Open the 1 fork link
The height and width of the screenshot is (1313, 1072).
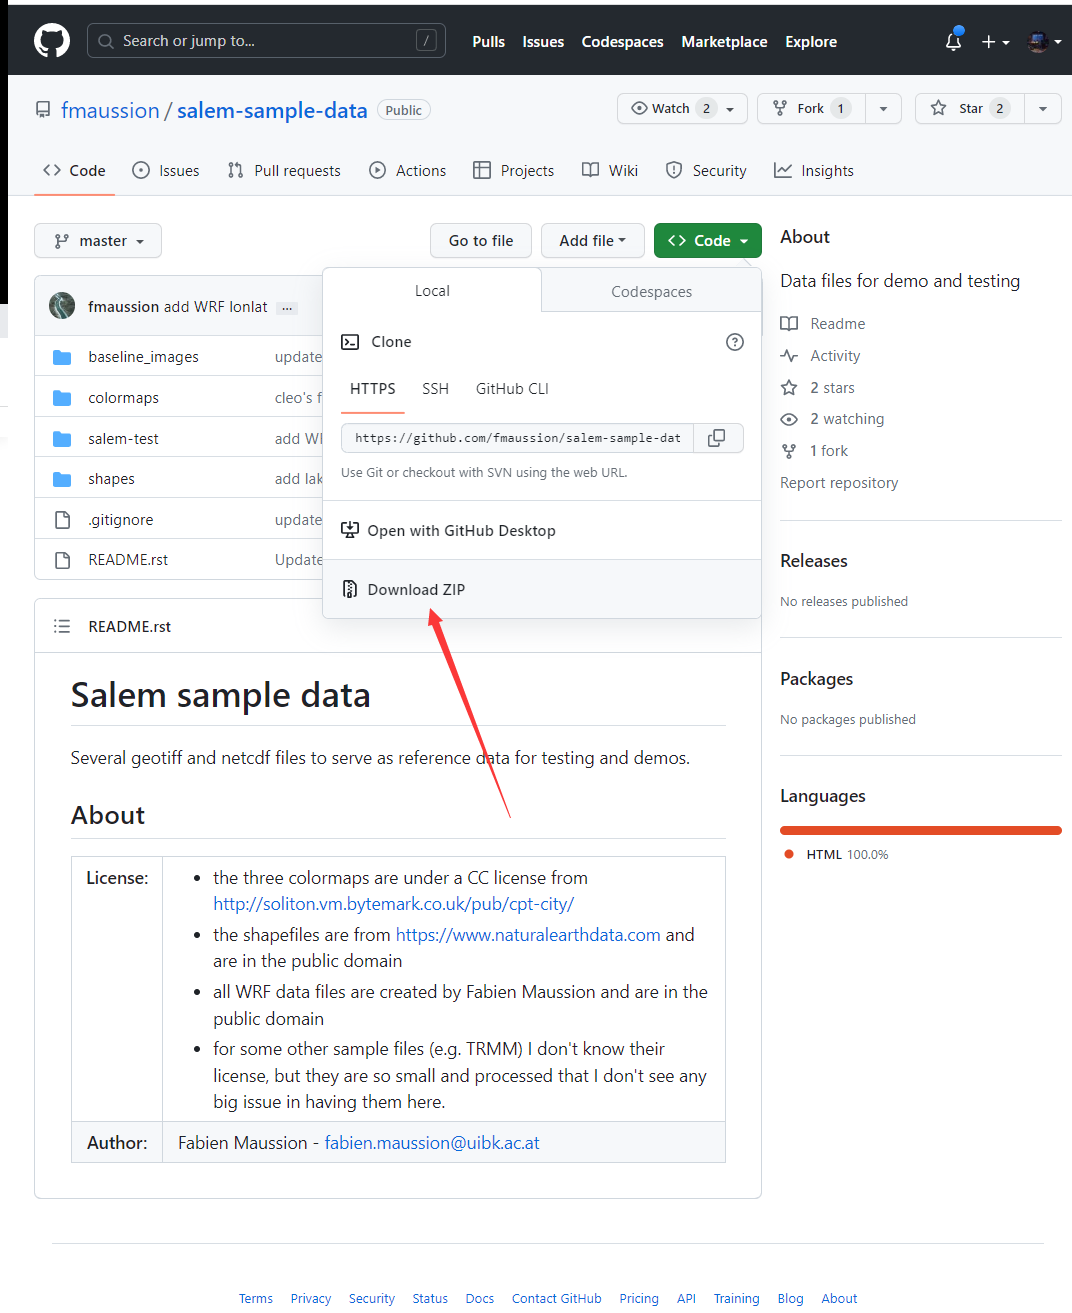click(x=815, y=451)
